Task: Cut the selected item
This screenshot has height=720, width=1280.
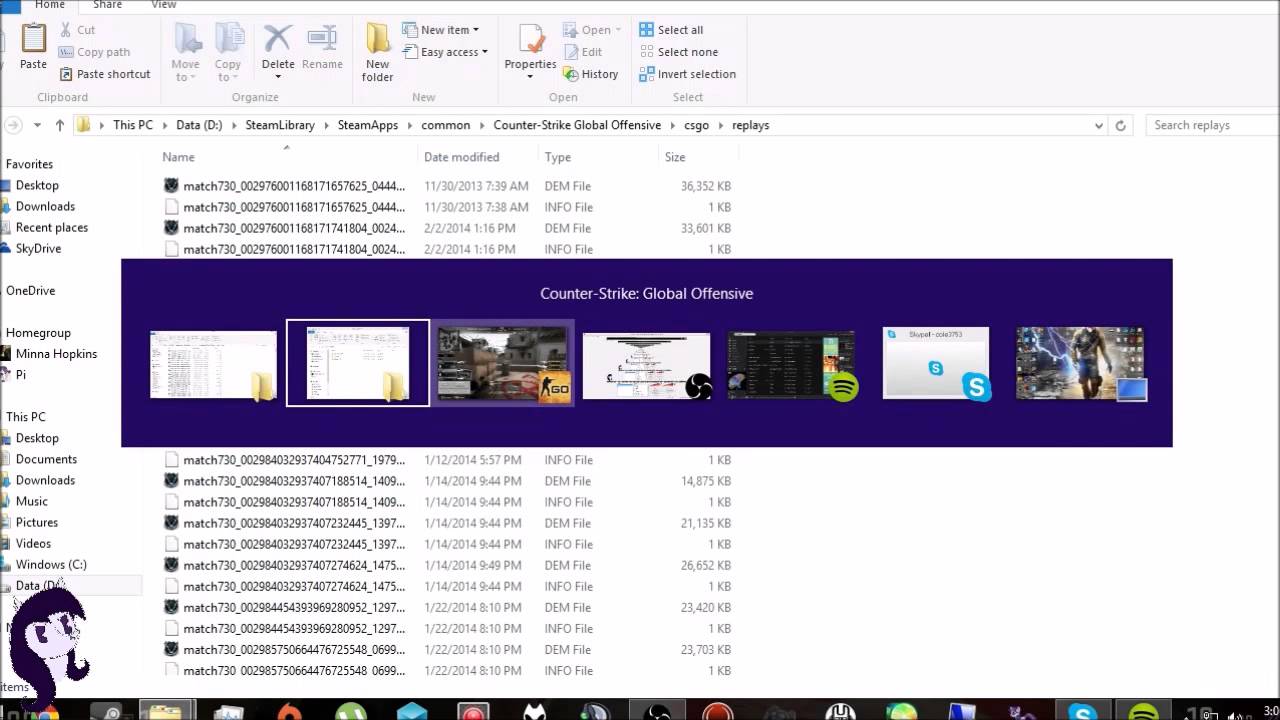Action: pos(77,30)
